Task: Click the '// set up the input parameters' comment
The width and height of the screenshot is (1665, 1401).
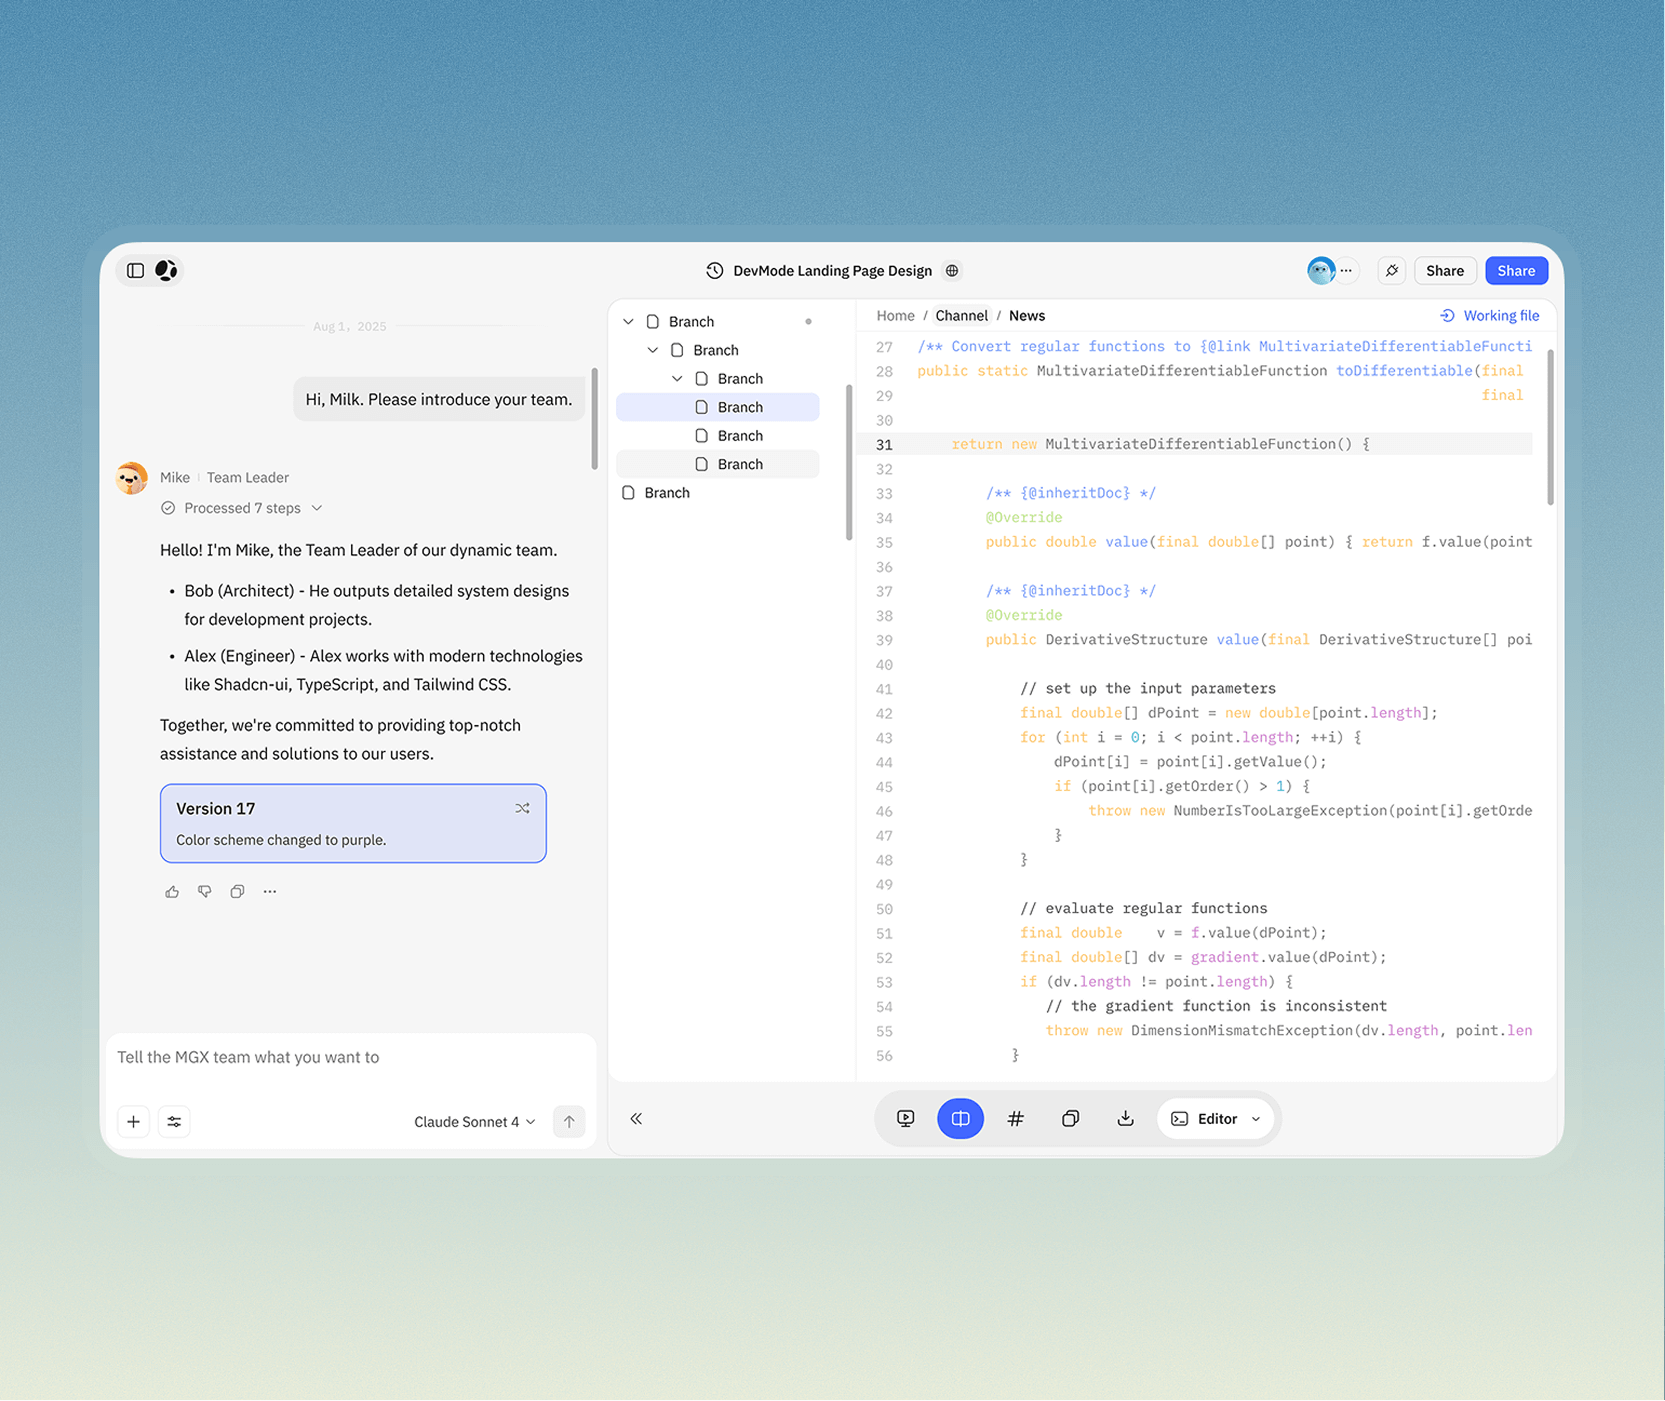Action: click(x=1147, y=688)
